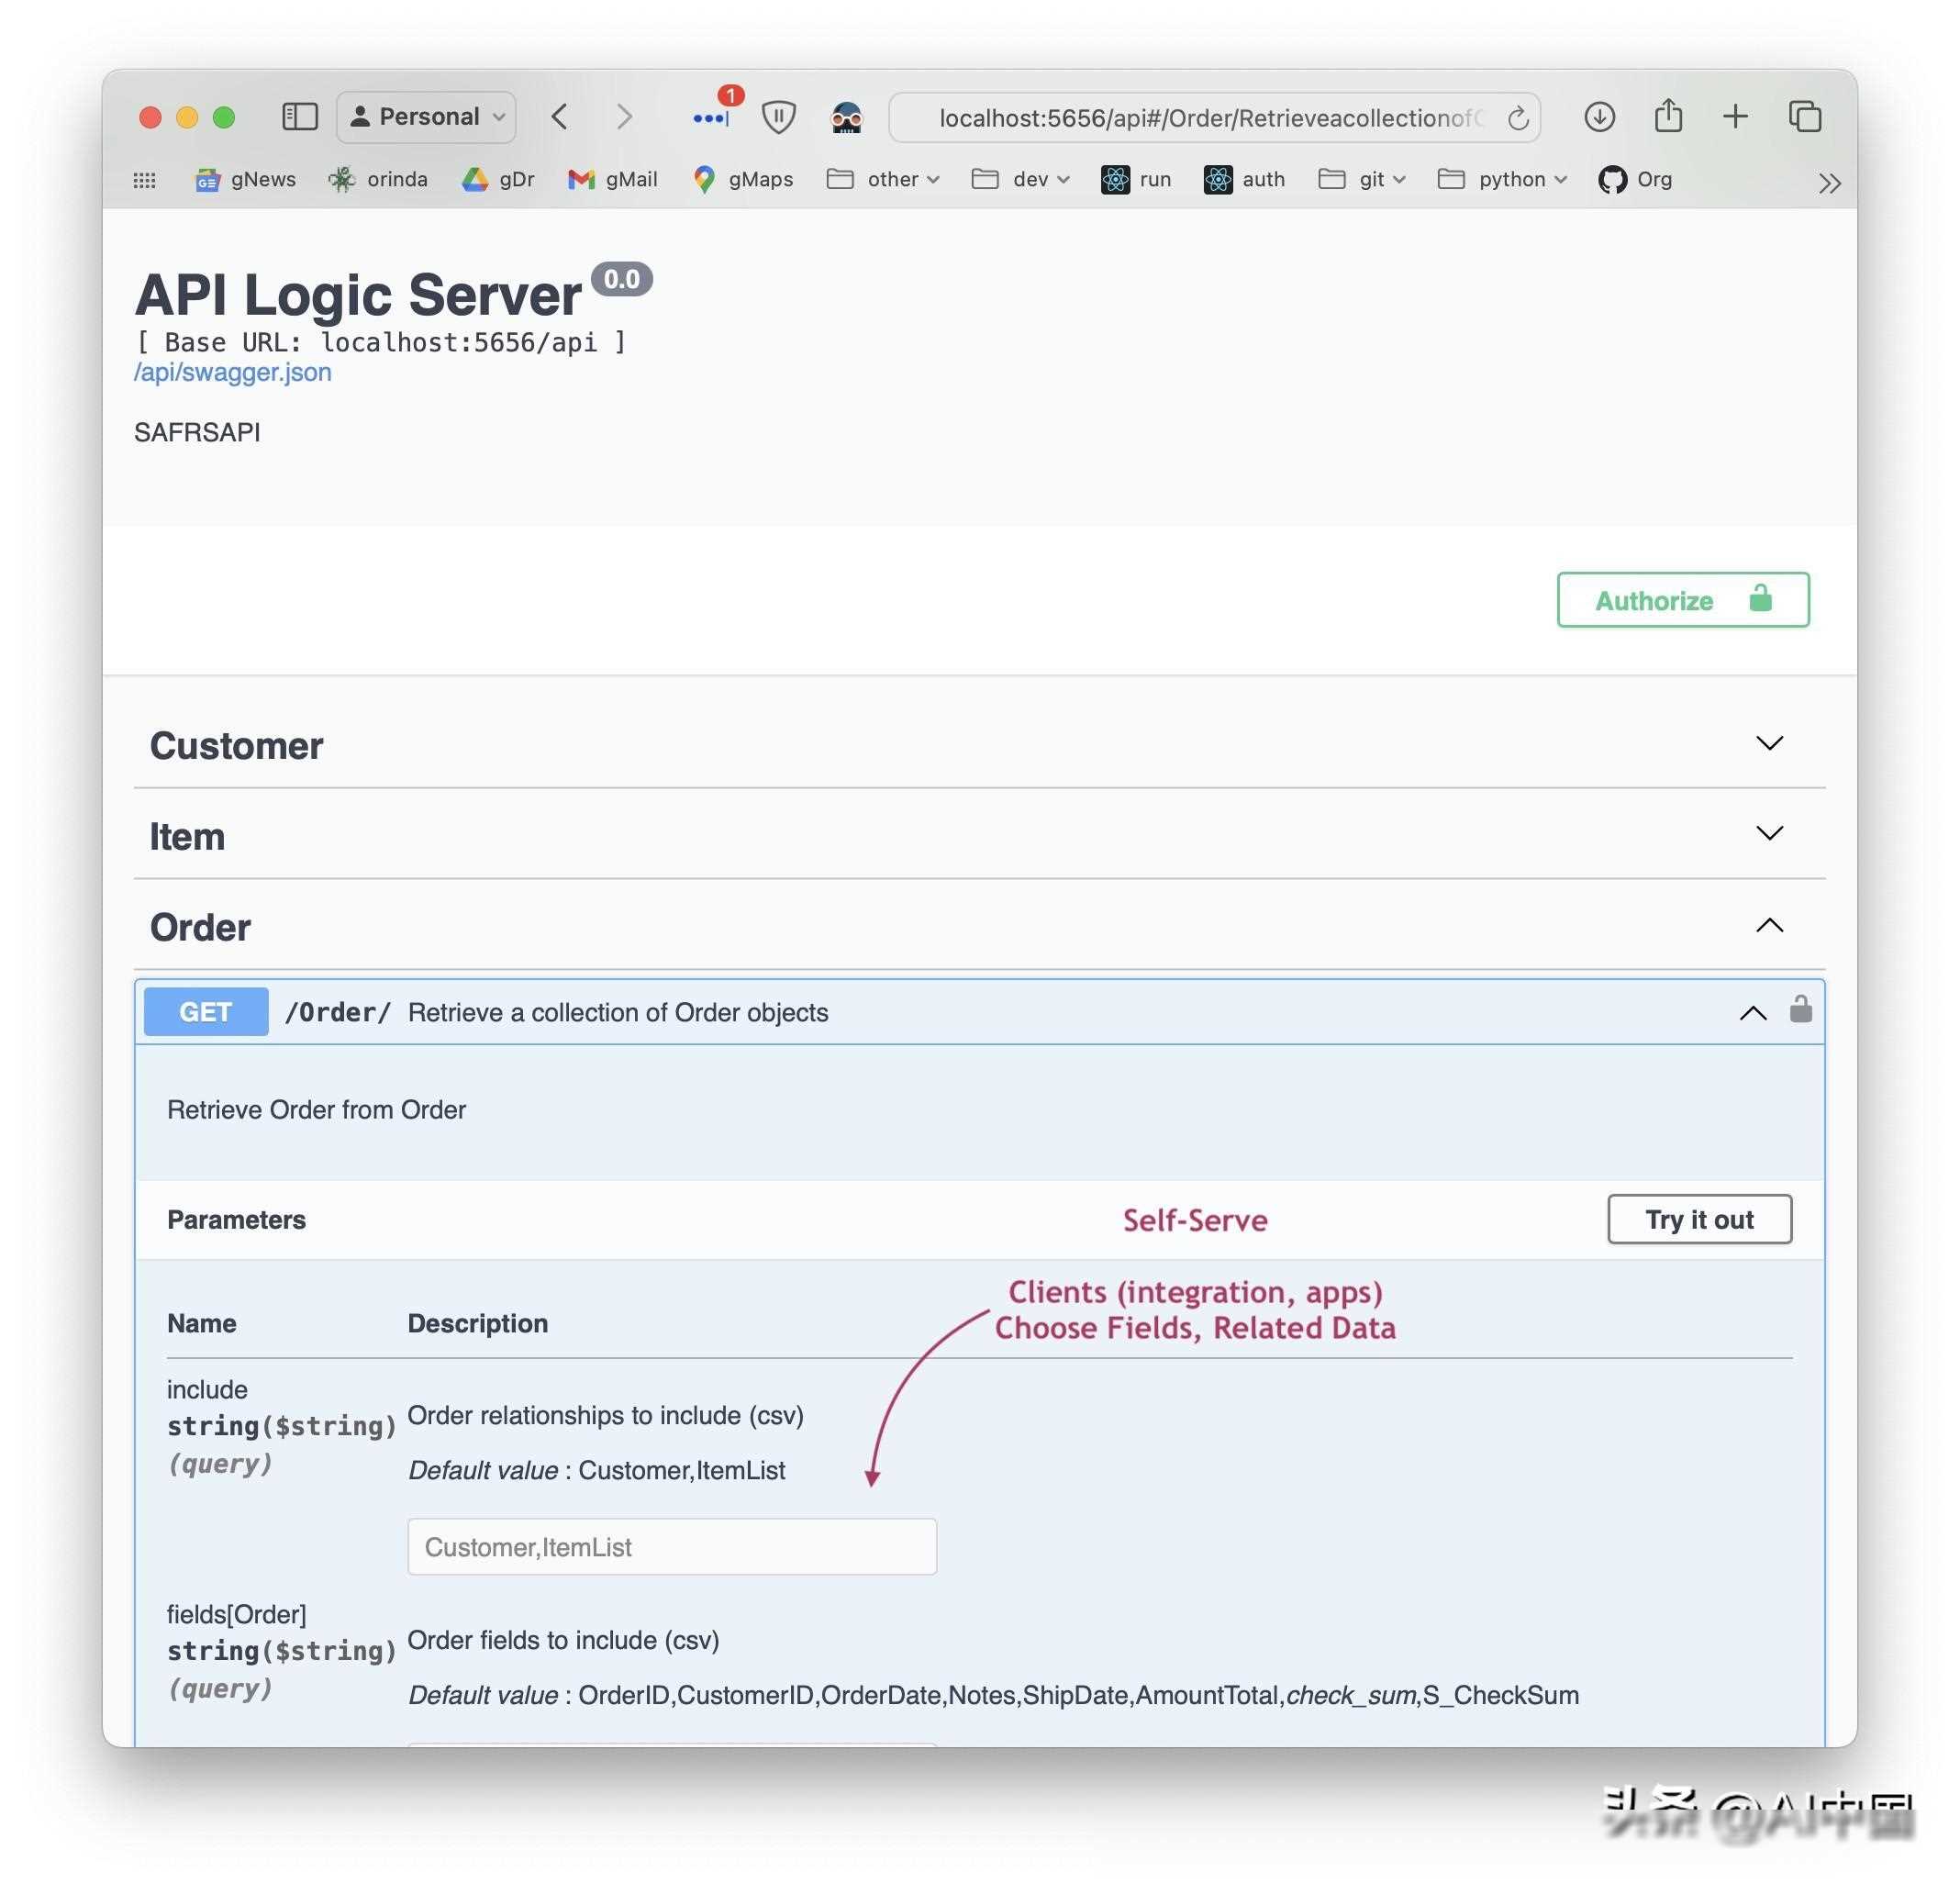Viewport: 1960px width, 1883px height.
Task: Go back with the back arrow
Action: pos(560,117)
